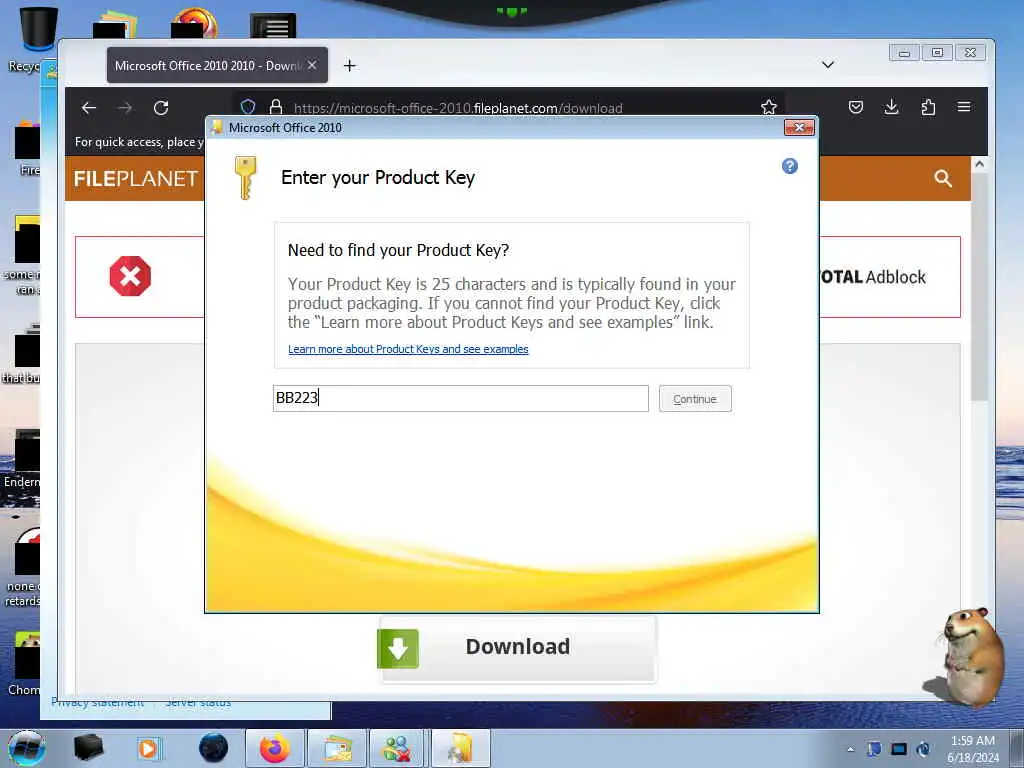The height and width of the screenshot is (768, 1024).
Task: Bookmark page with the star icon
Action: tap(769, 107)
